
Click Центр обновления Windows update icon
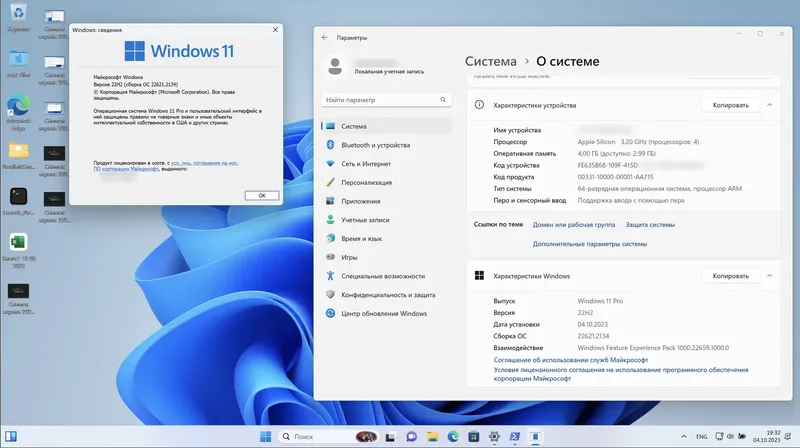331,313
